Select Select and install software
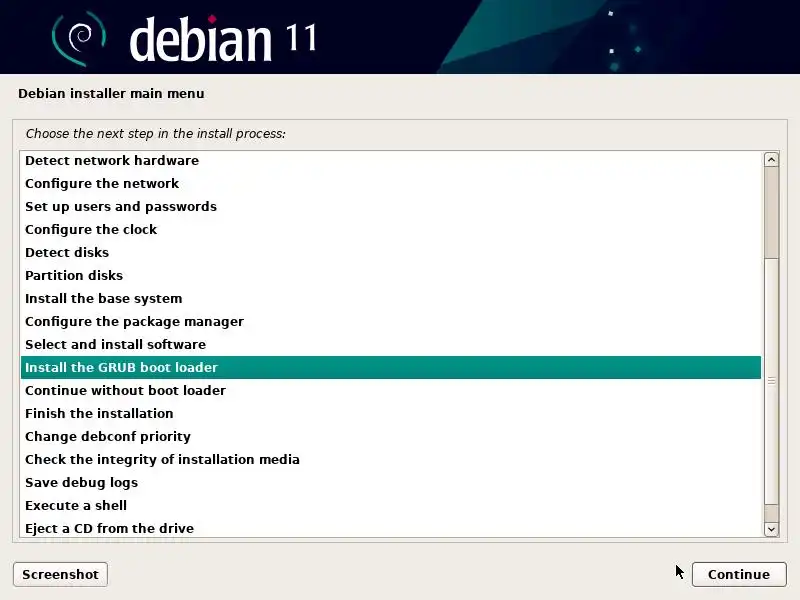Screen dimensions: 800x600 (391, 344)
